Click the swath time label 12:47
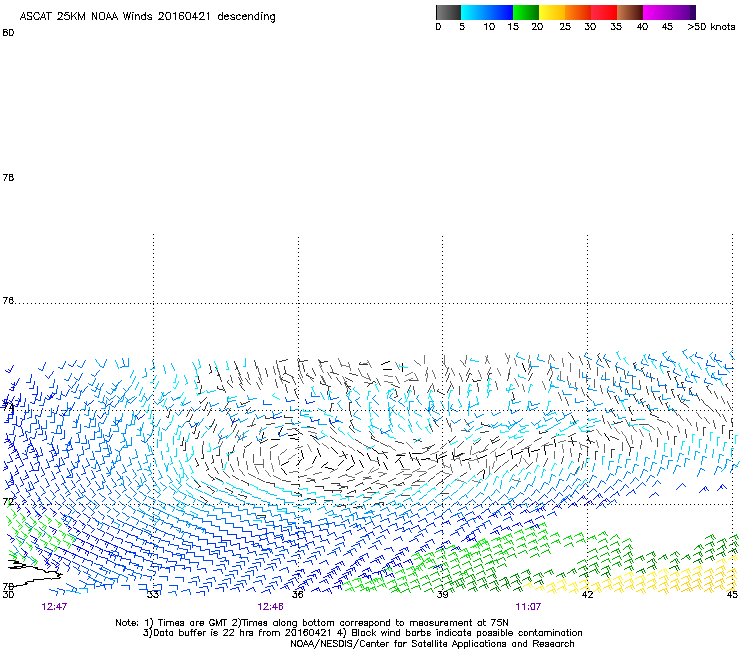 coord(54,607)
